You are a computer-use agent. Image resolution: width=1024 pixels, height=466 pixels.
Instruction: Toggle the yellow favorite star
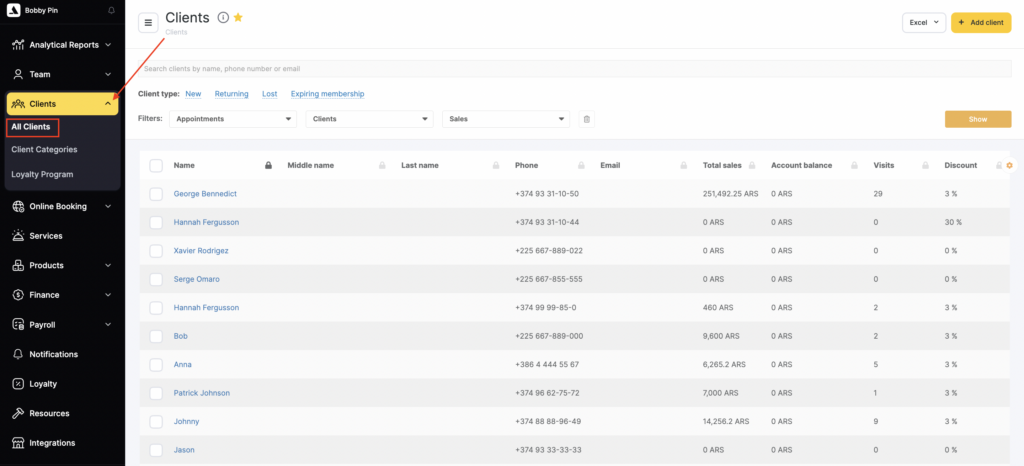(238, 18)
